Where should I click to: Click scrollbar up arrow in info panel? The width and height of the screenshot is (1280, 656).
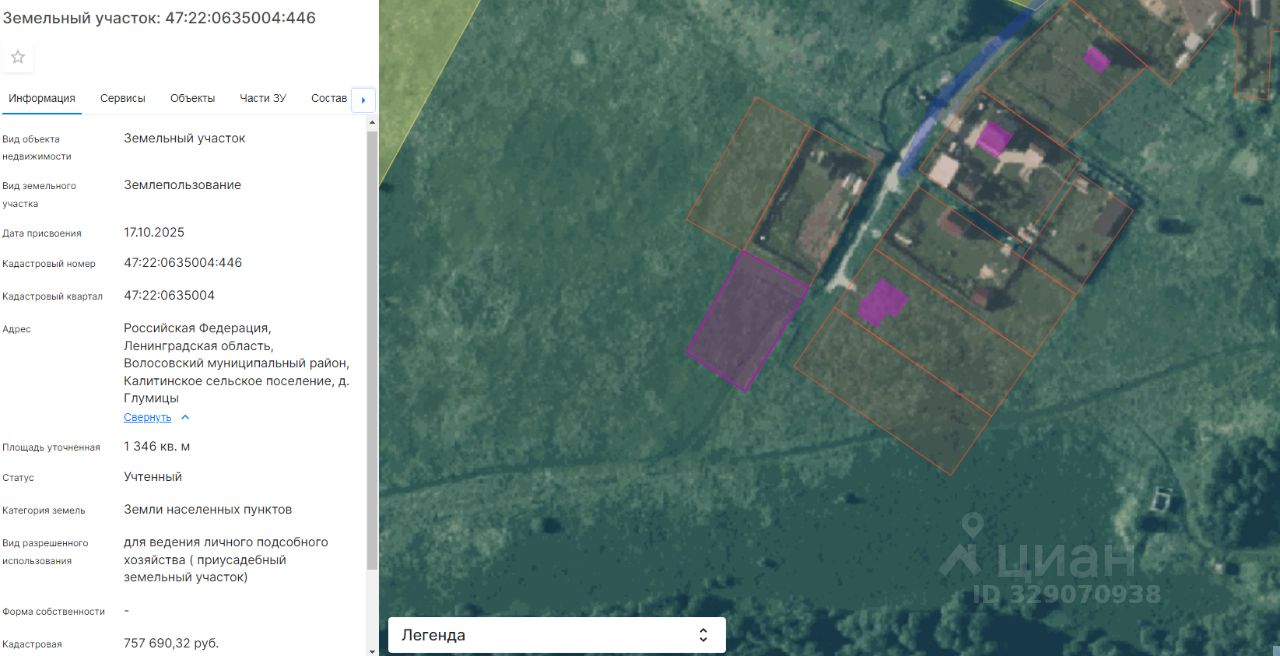pos(373,123)
